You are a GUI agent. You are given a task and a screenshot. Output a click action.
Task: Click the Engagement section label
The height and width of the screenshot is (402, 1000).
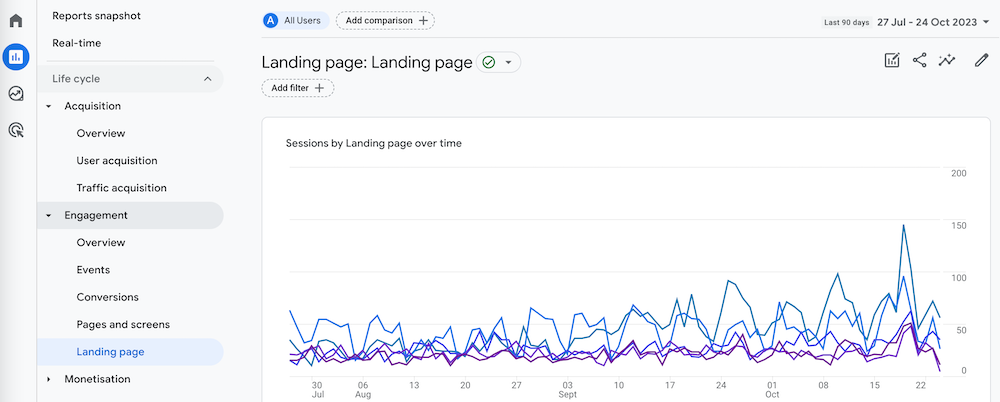click(96, 216)
